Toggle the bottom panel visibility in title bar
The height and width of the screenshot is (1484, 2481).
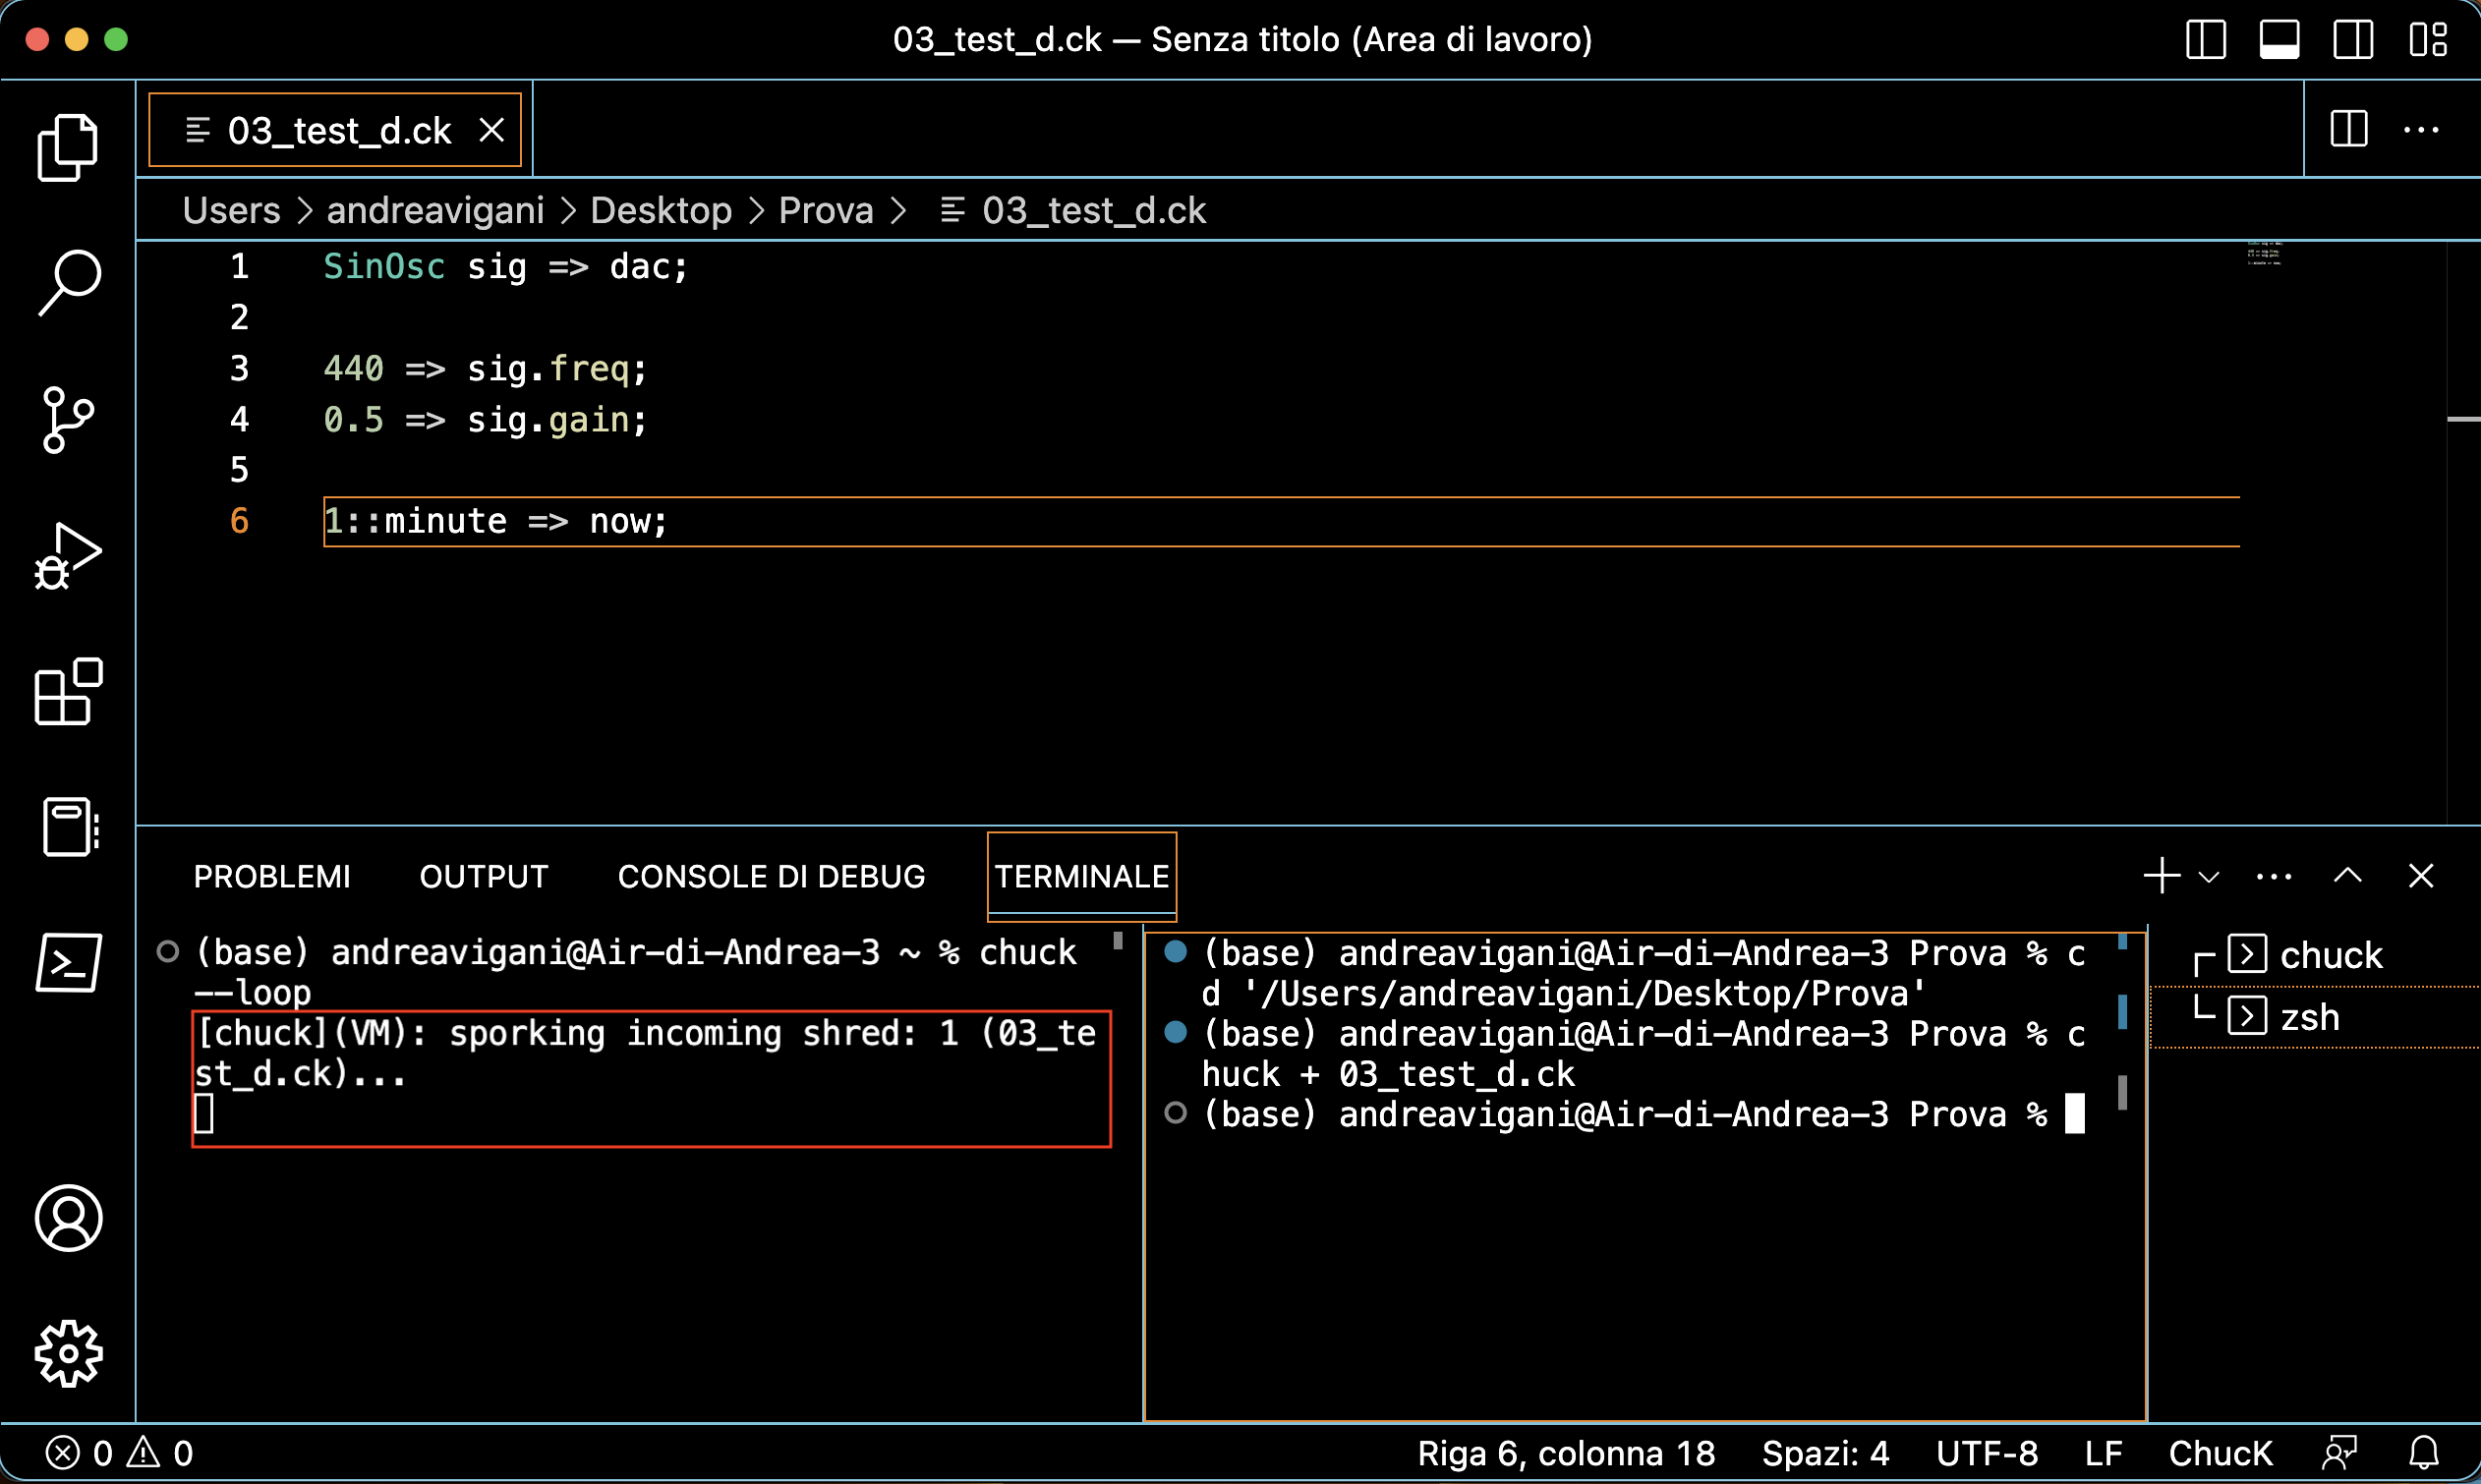click(2279, 40)
